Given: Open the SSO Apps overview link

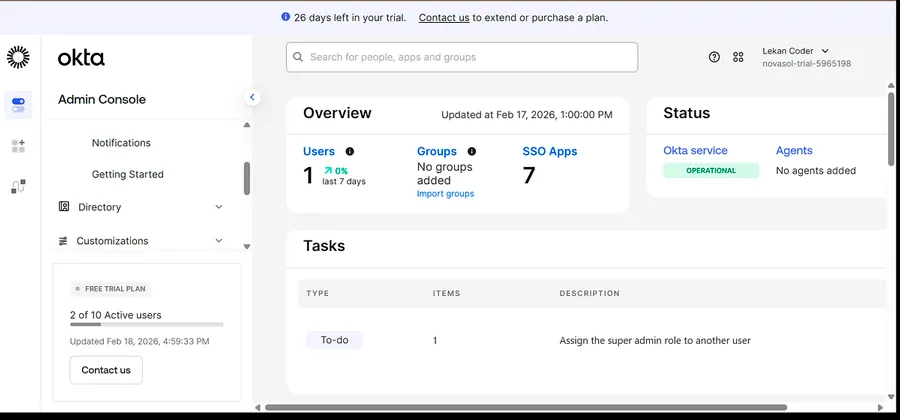Looking at the screenshot, I should 550,151.
